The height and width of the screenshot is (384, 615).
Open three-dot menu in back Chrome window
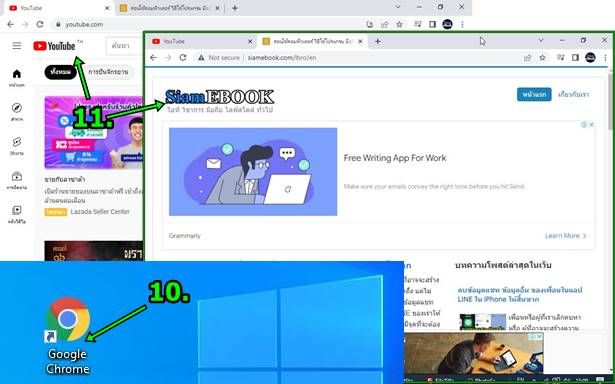(x=462, y=24)
